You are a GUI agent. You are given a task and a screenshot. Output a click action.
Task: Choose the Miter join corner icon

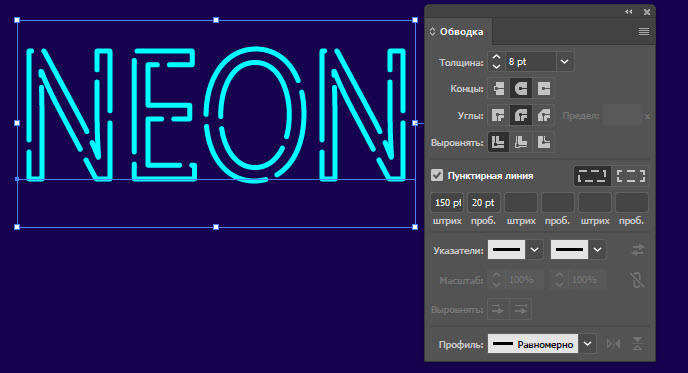point(498,116)
